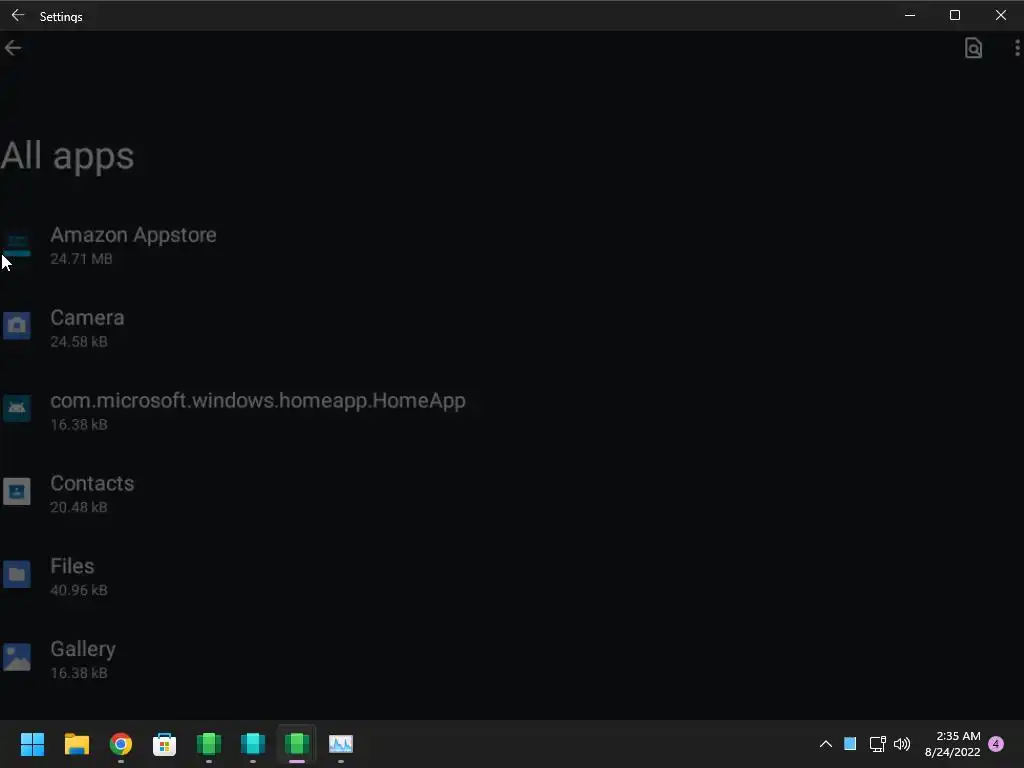Click the Files app icon
1024x768 pixels.
point(17,574)
